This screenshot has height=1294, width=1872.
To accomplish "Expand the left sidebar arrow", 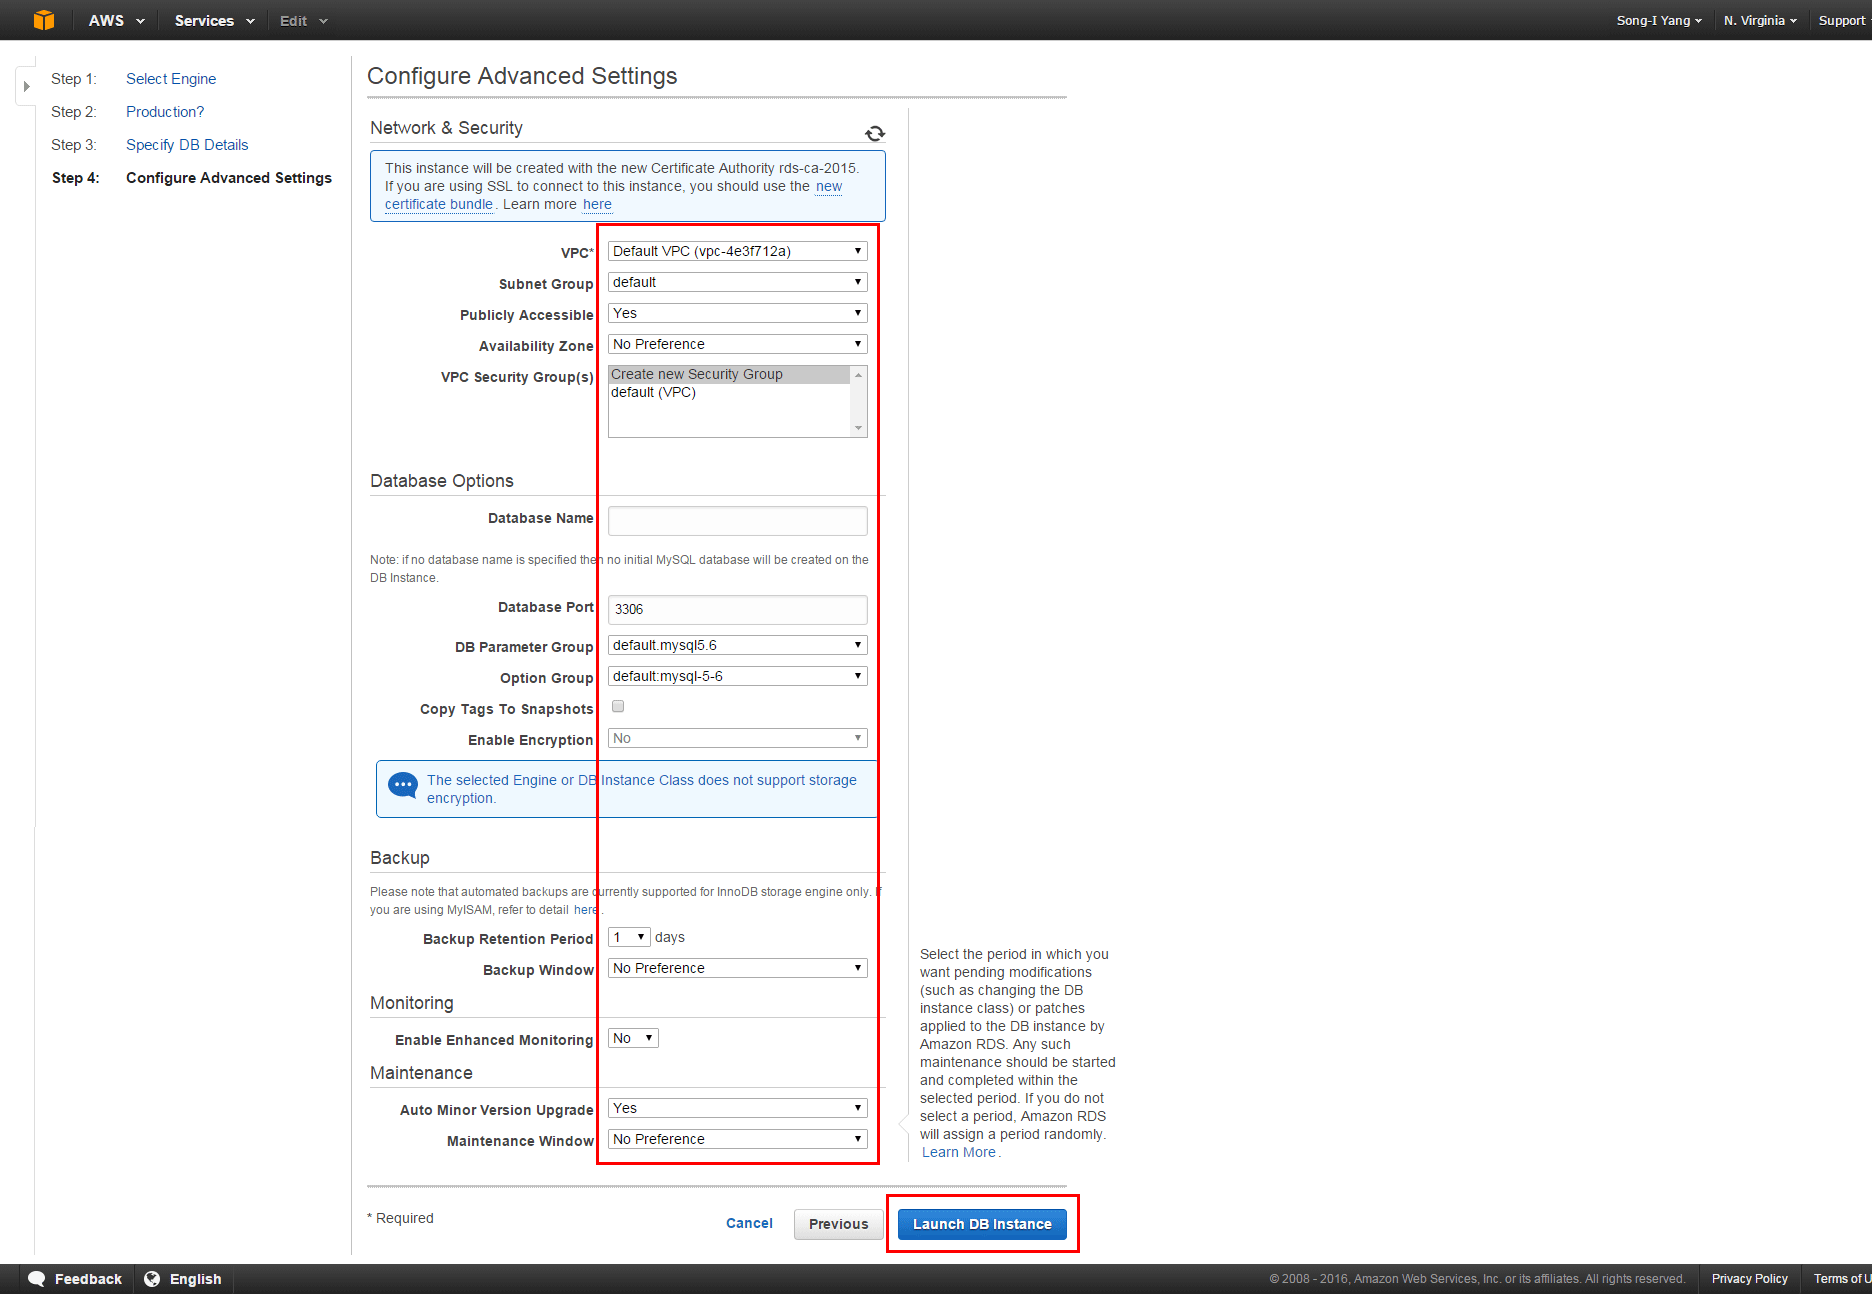I will click(x=27, y=86).
